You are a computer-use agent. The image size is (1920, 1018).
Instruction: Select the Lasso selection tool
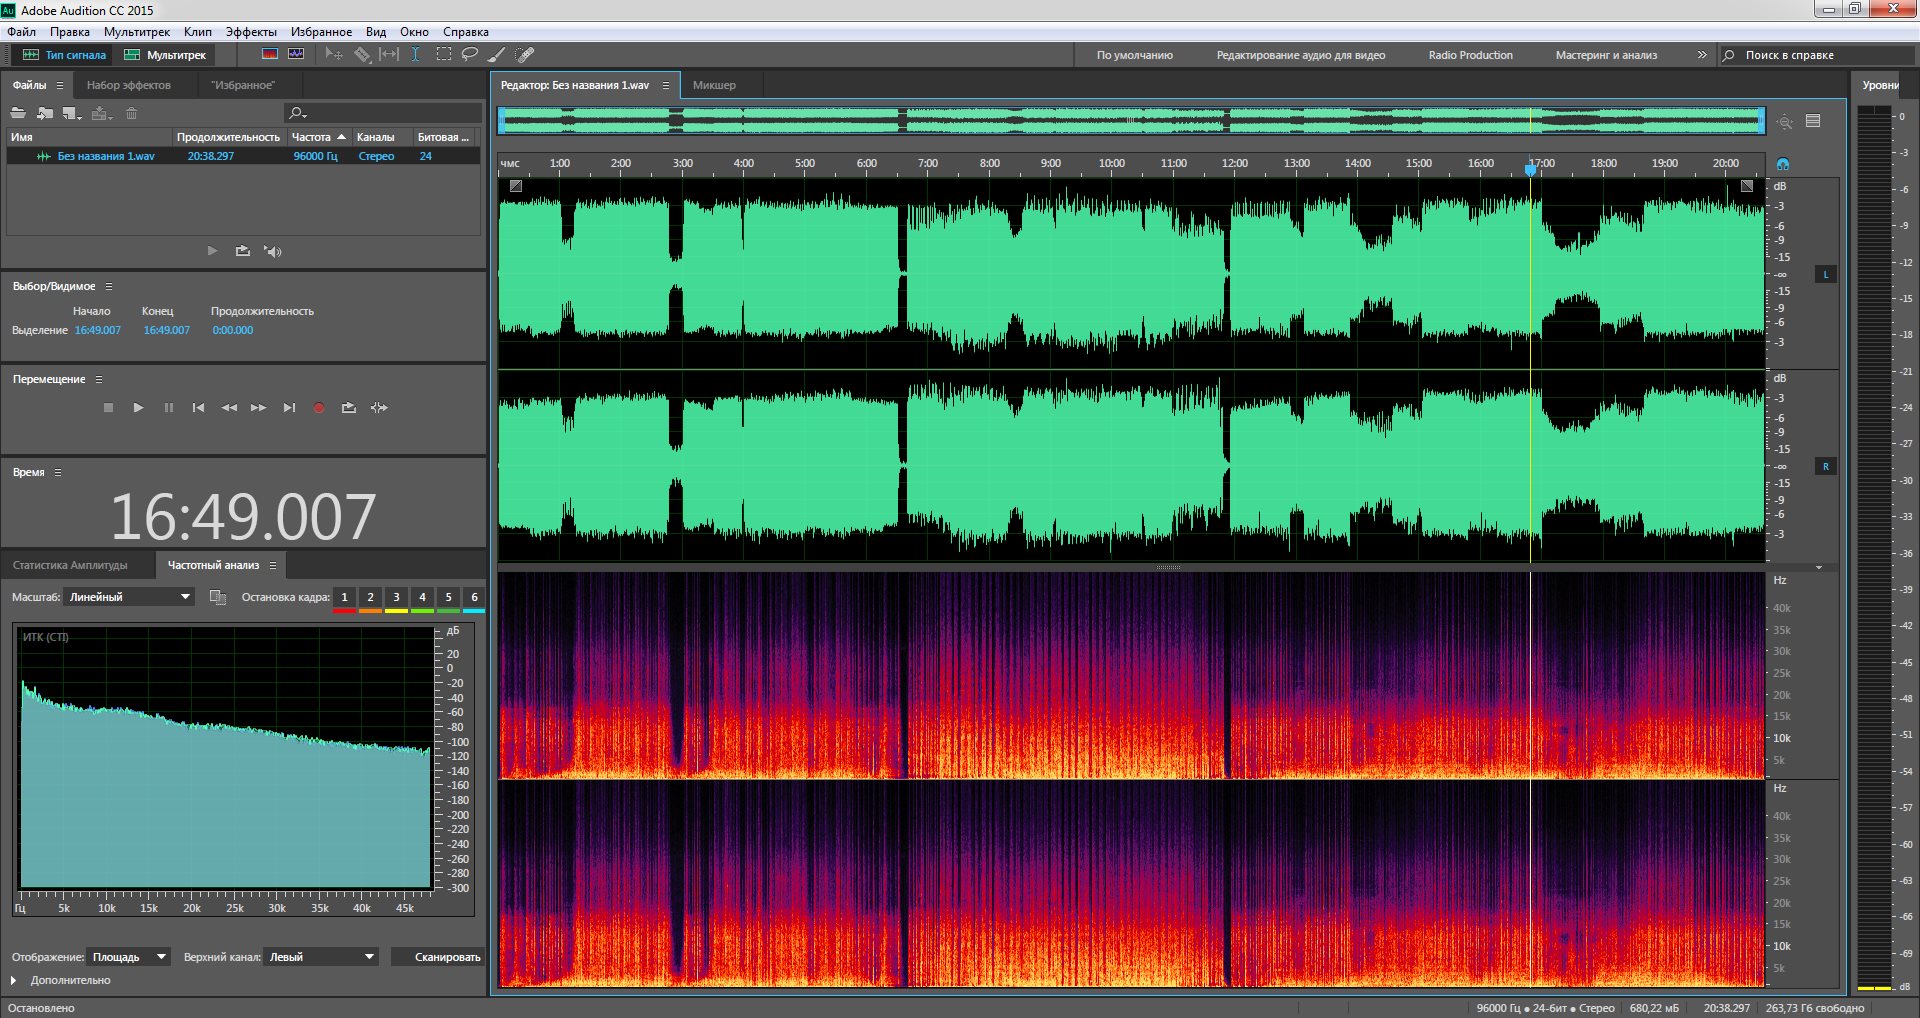coord(469,55)
